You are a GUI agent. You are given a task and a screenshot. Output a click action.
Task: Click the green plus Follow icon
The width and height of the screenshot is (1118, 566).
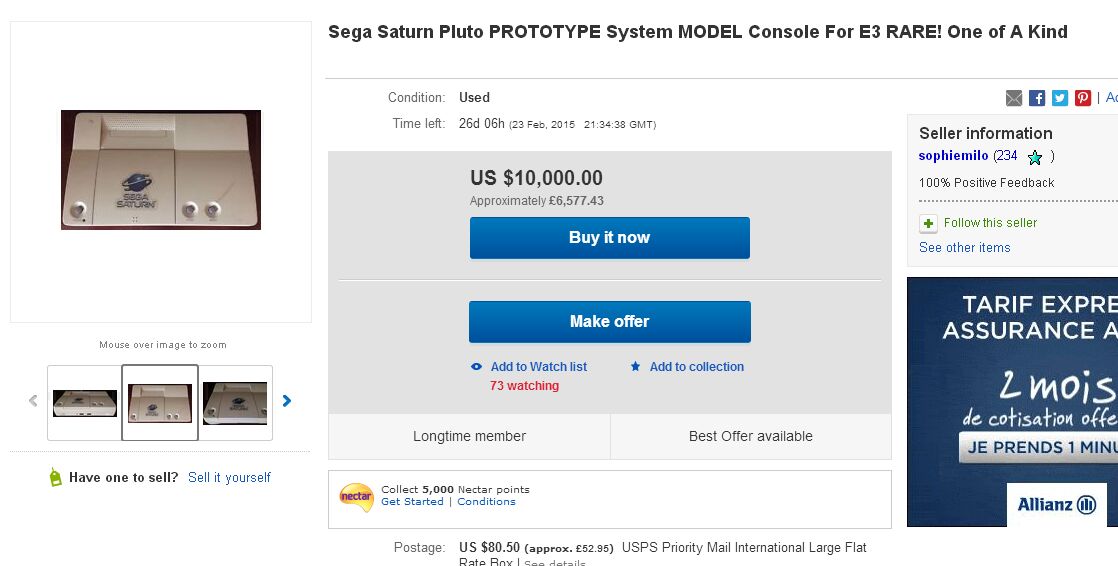click(928, 223)
